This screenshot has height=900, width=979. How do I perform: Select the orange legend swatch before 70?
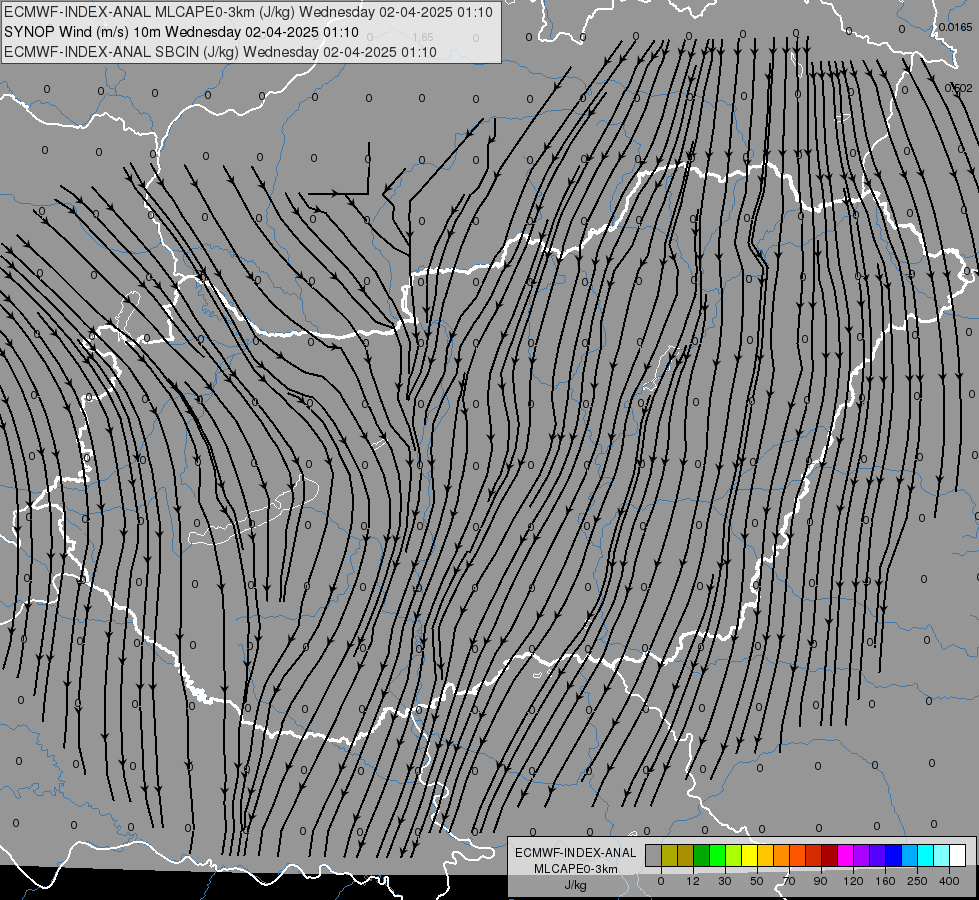point(782,855)
